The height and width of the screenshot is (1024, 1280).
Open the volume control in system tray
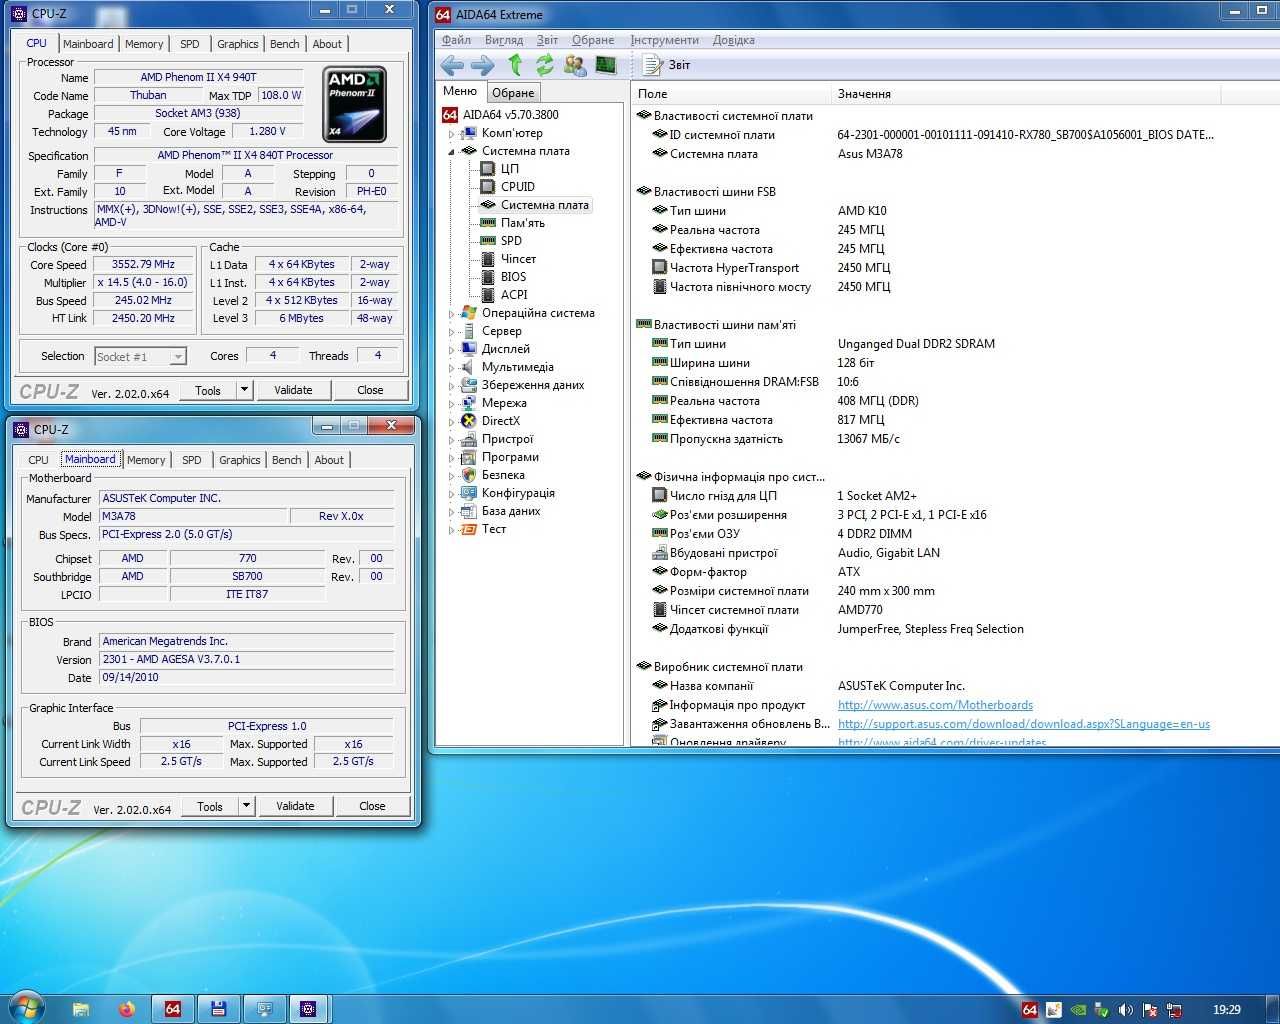[x=1126, y=1010]
